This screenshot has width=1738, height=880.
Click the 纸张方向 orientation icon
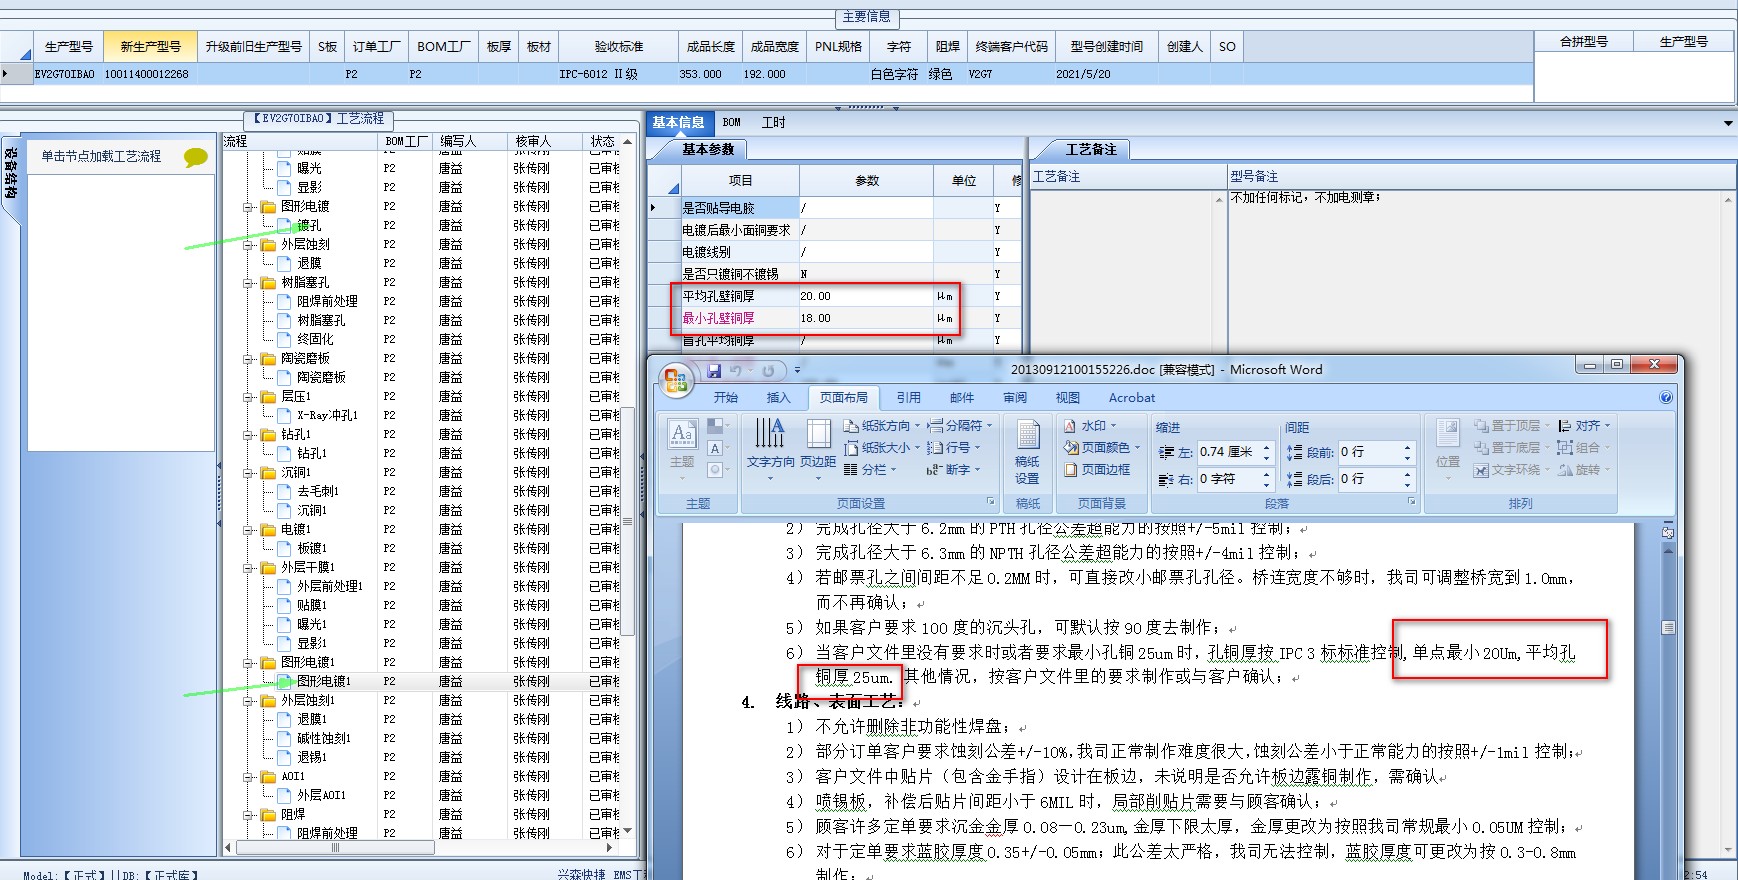(x=851, y=426)
